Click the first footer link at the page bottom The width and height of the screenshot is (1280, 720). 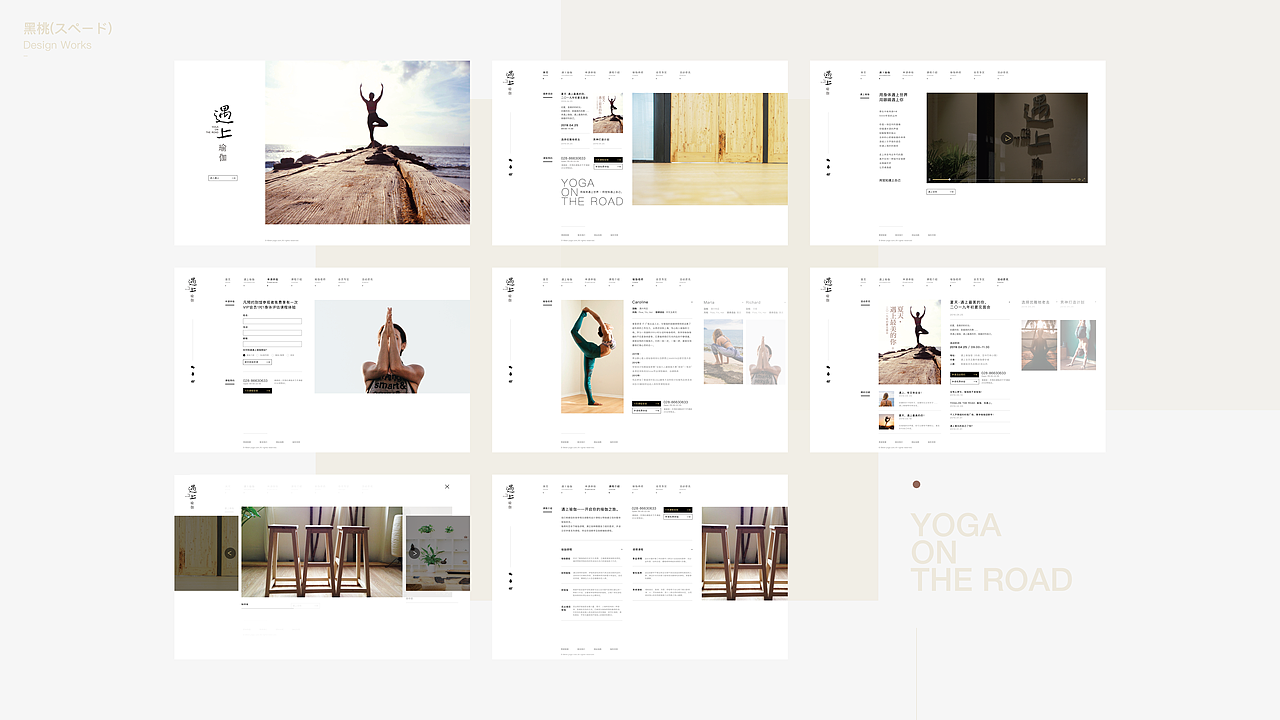pos(247,440)
